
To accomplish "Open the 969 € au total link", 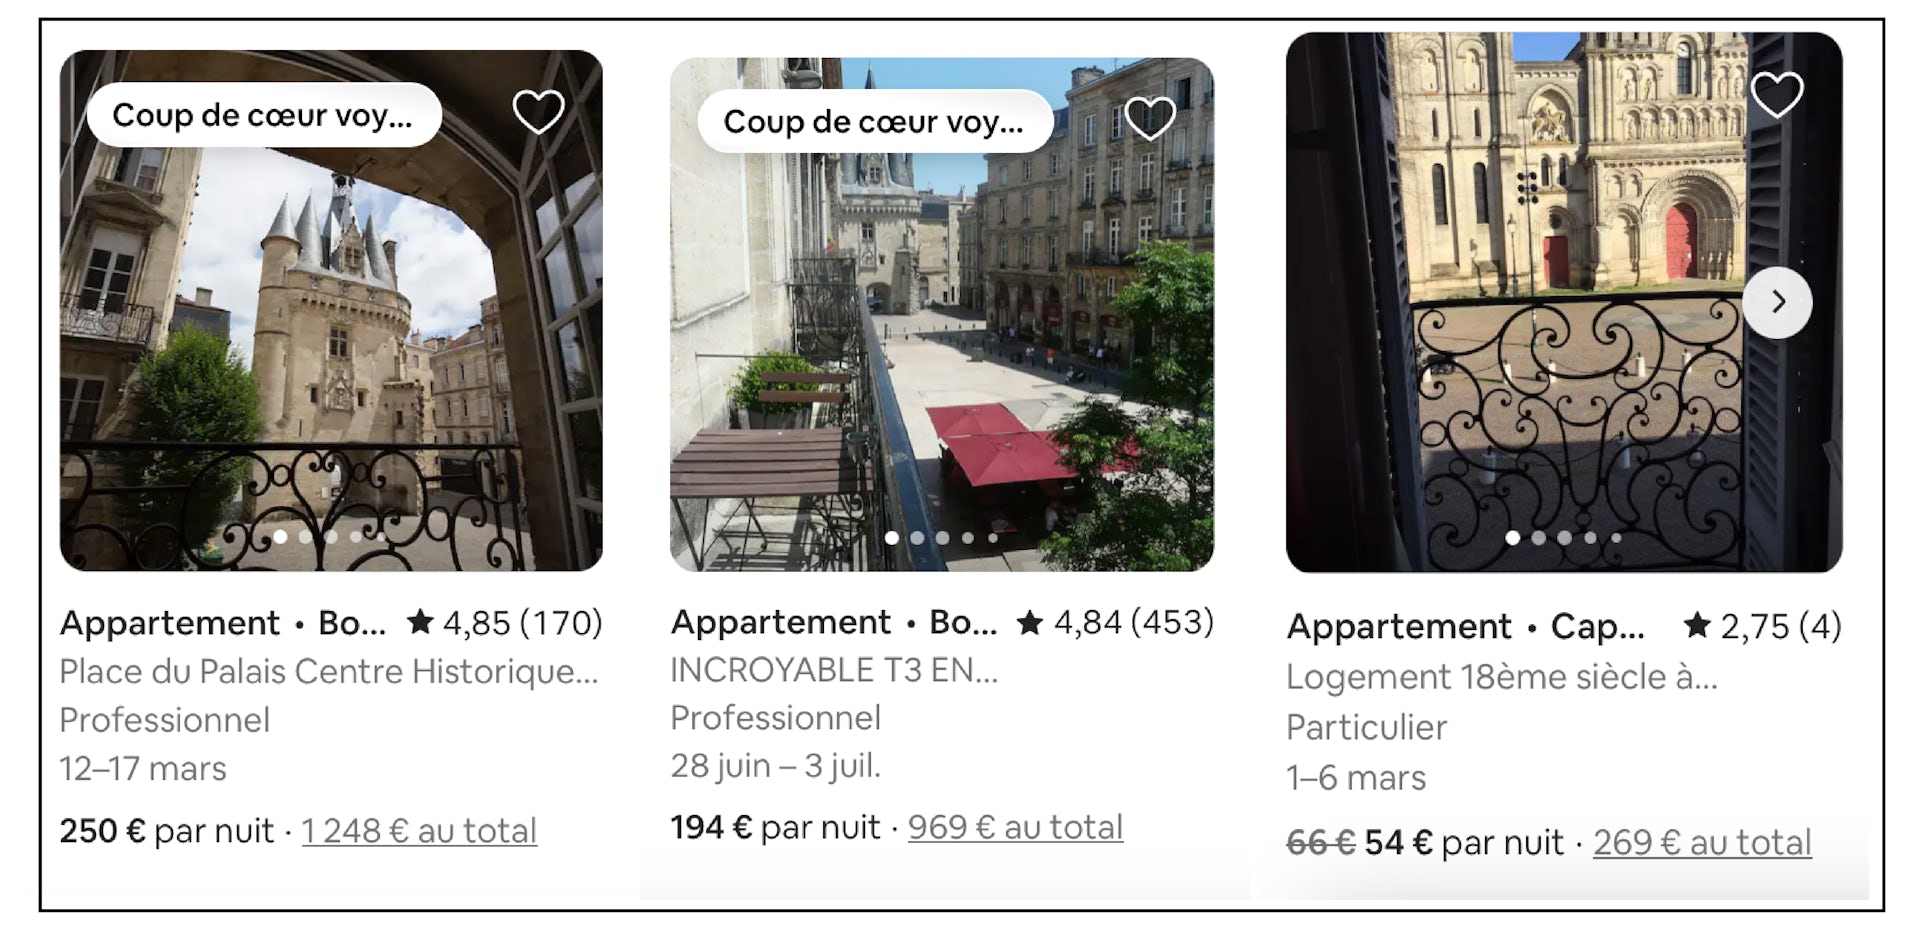I will click(x=1015, y=828).
